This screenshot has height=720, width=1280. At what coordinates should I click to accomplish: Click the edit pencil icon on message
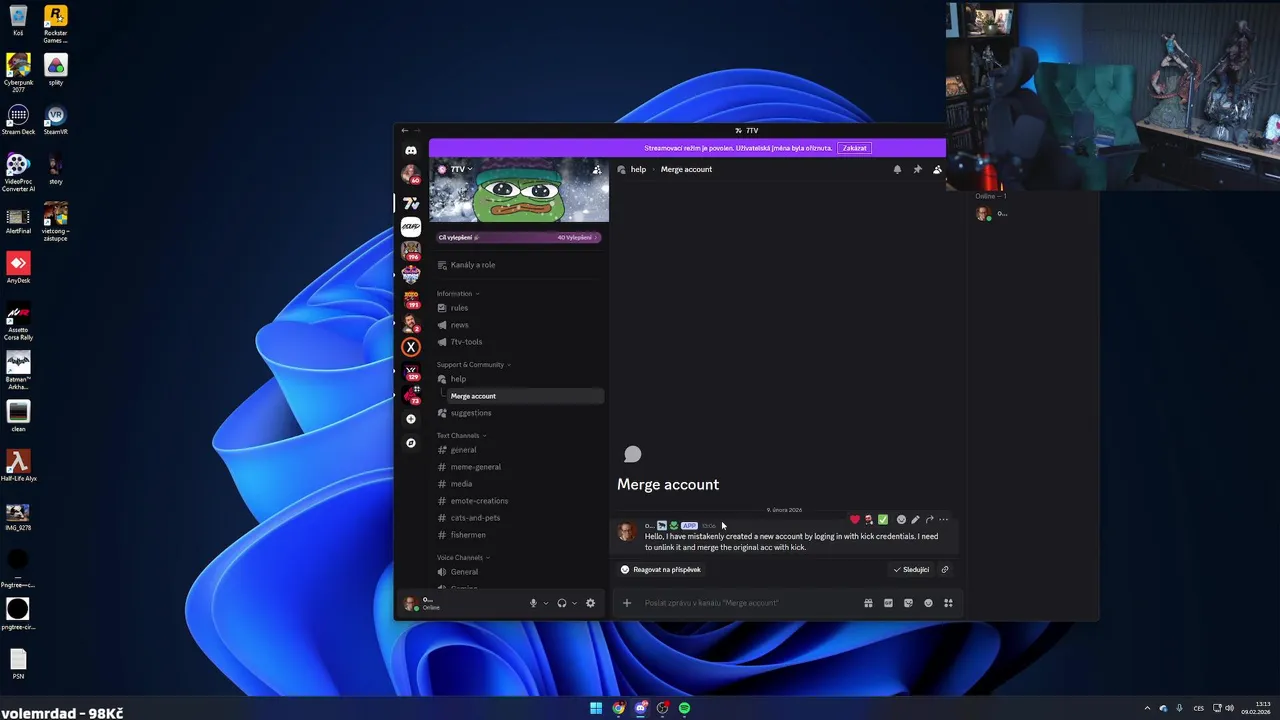(915, 520)
